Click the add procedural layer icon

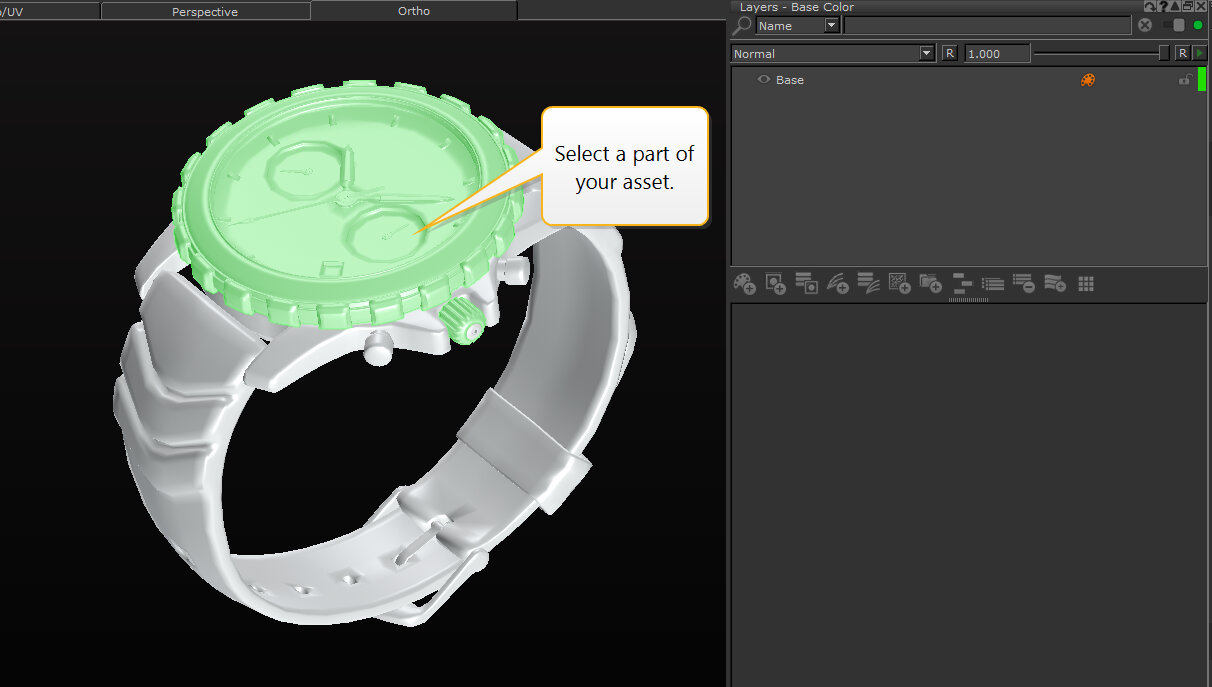899,284
